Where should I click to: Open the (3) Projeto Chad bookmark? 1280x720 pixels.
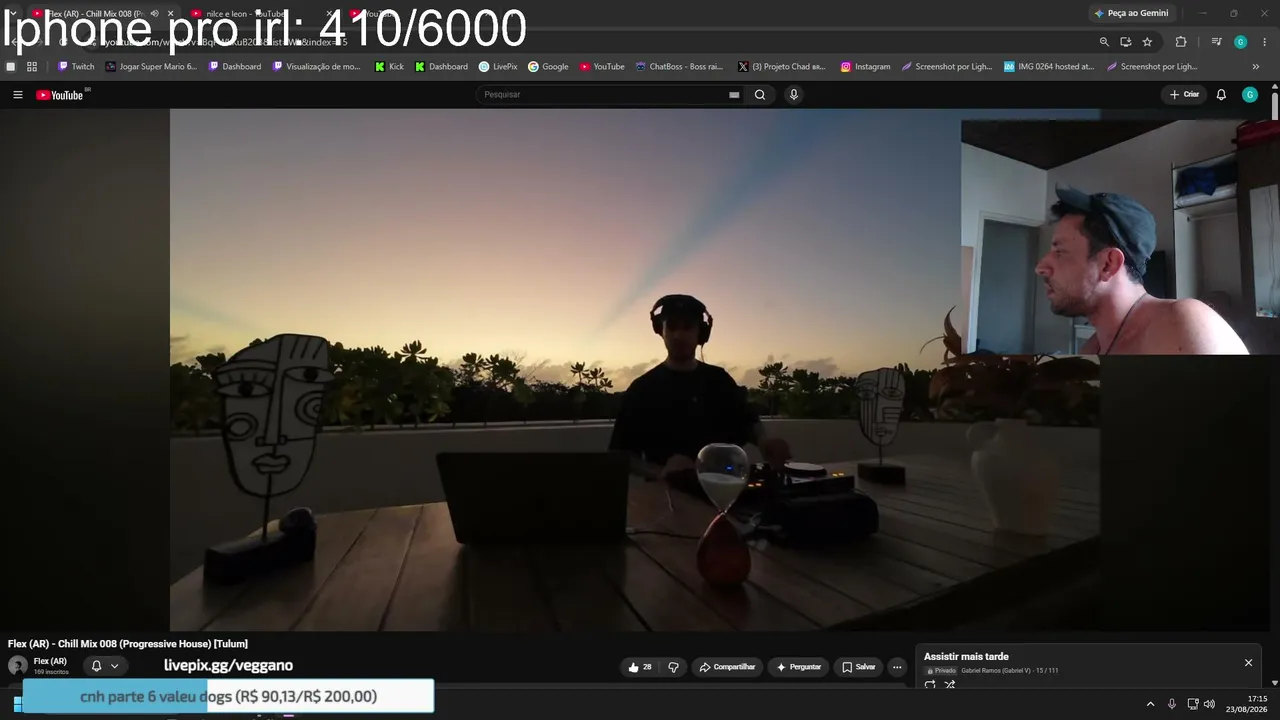point(782,67)
